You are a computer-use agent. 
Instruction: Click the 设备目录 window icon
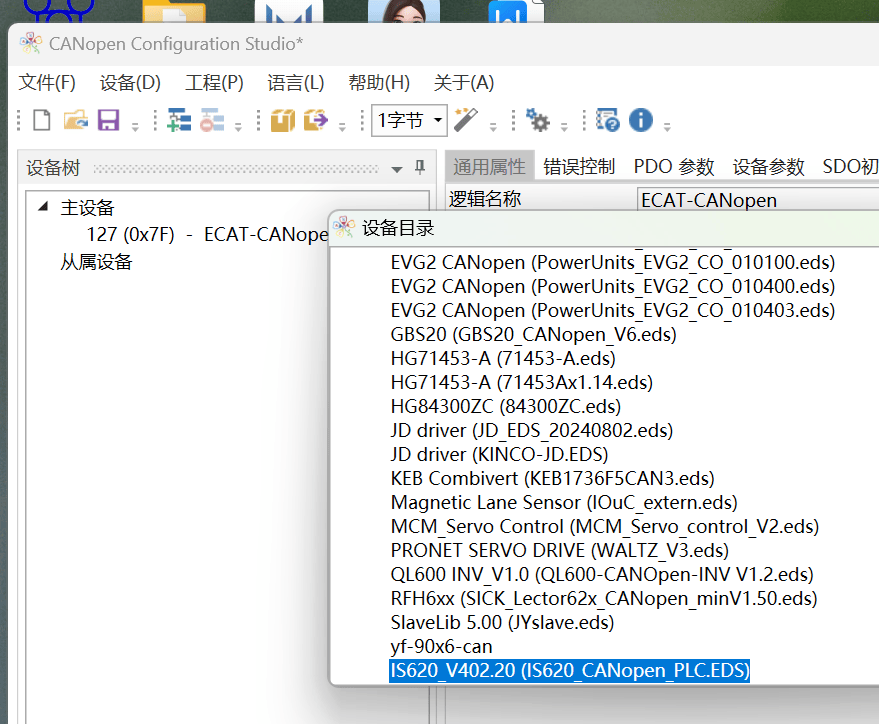(344, 228)
